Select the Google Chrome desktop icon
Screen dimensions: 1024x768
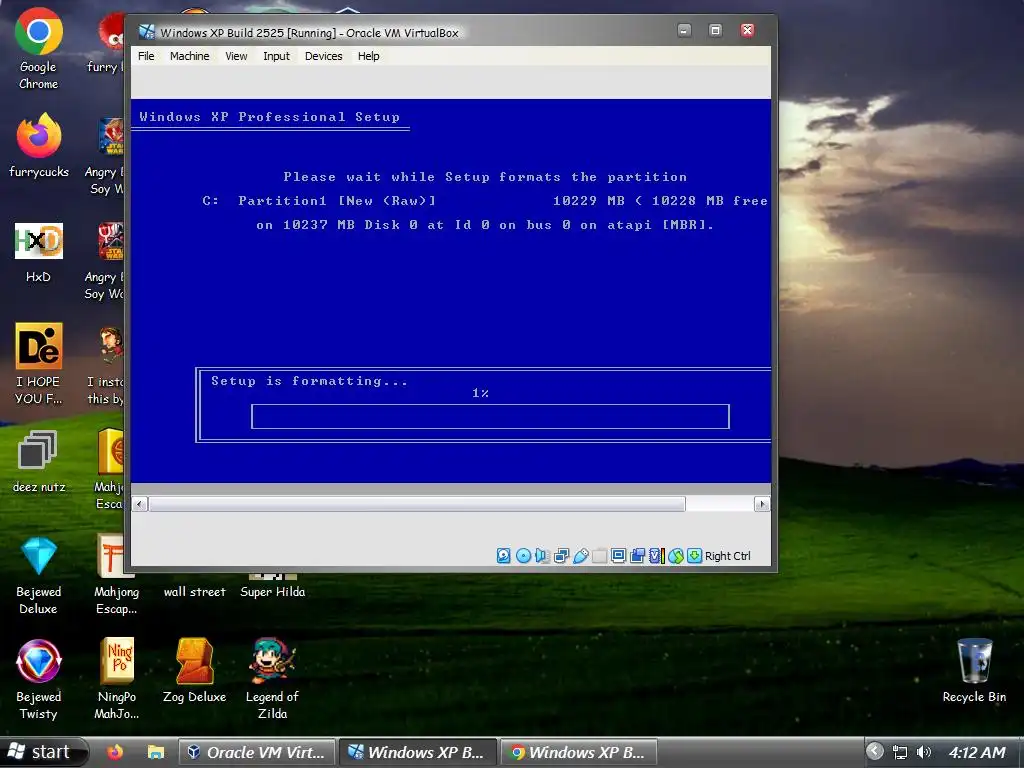tap(39, 49)
